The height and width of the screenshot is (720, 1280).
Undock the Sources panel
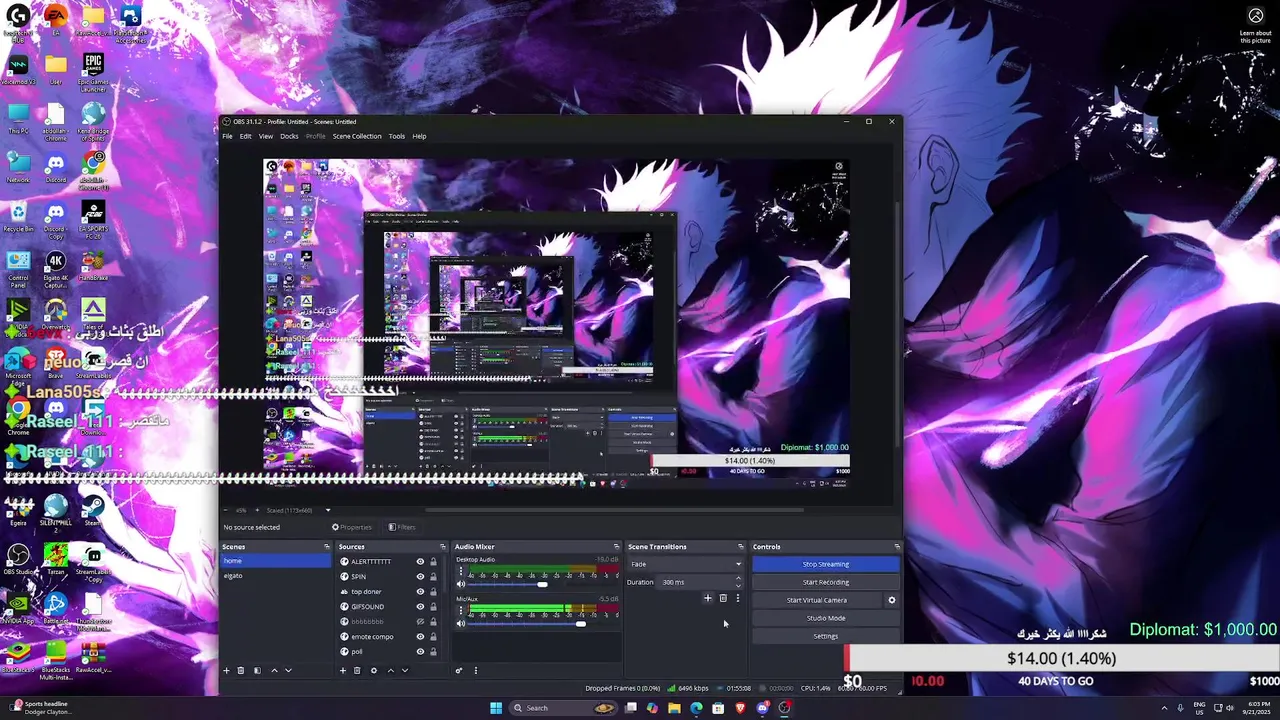[x=443, y=547]
